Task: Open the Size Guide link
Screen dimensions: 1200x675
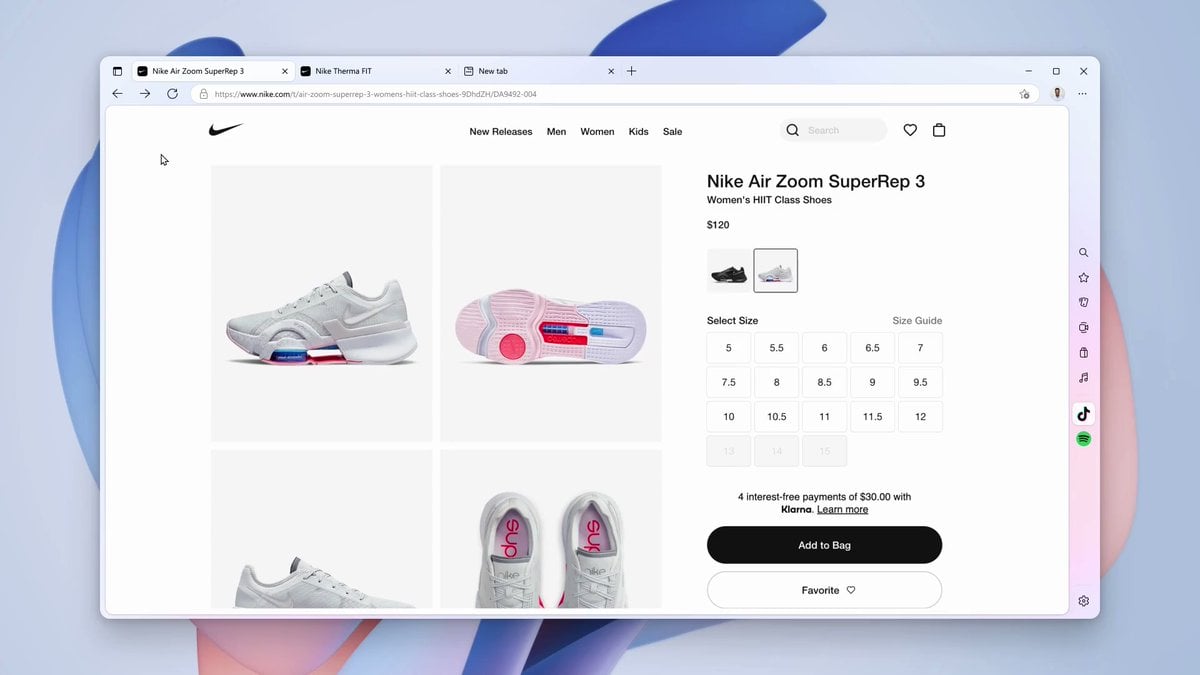Action: 917,321
